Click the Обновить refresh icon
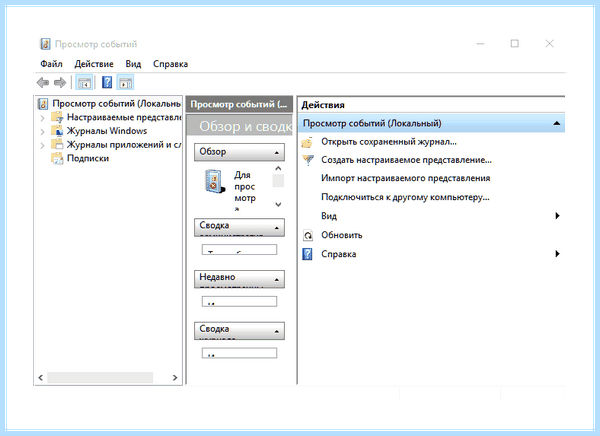 (x=308, y=235)
